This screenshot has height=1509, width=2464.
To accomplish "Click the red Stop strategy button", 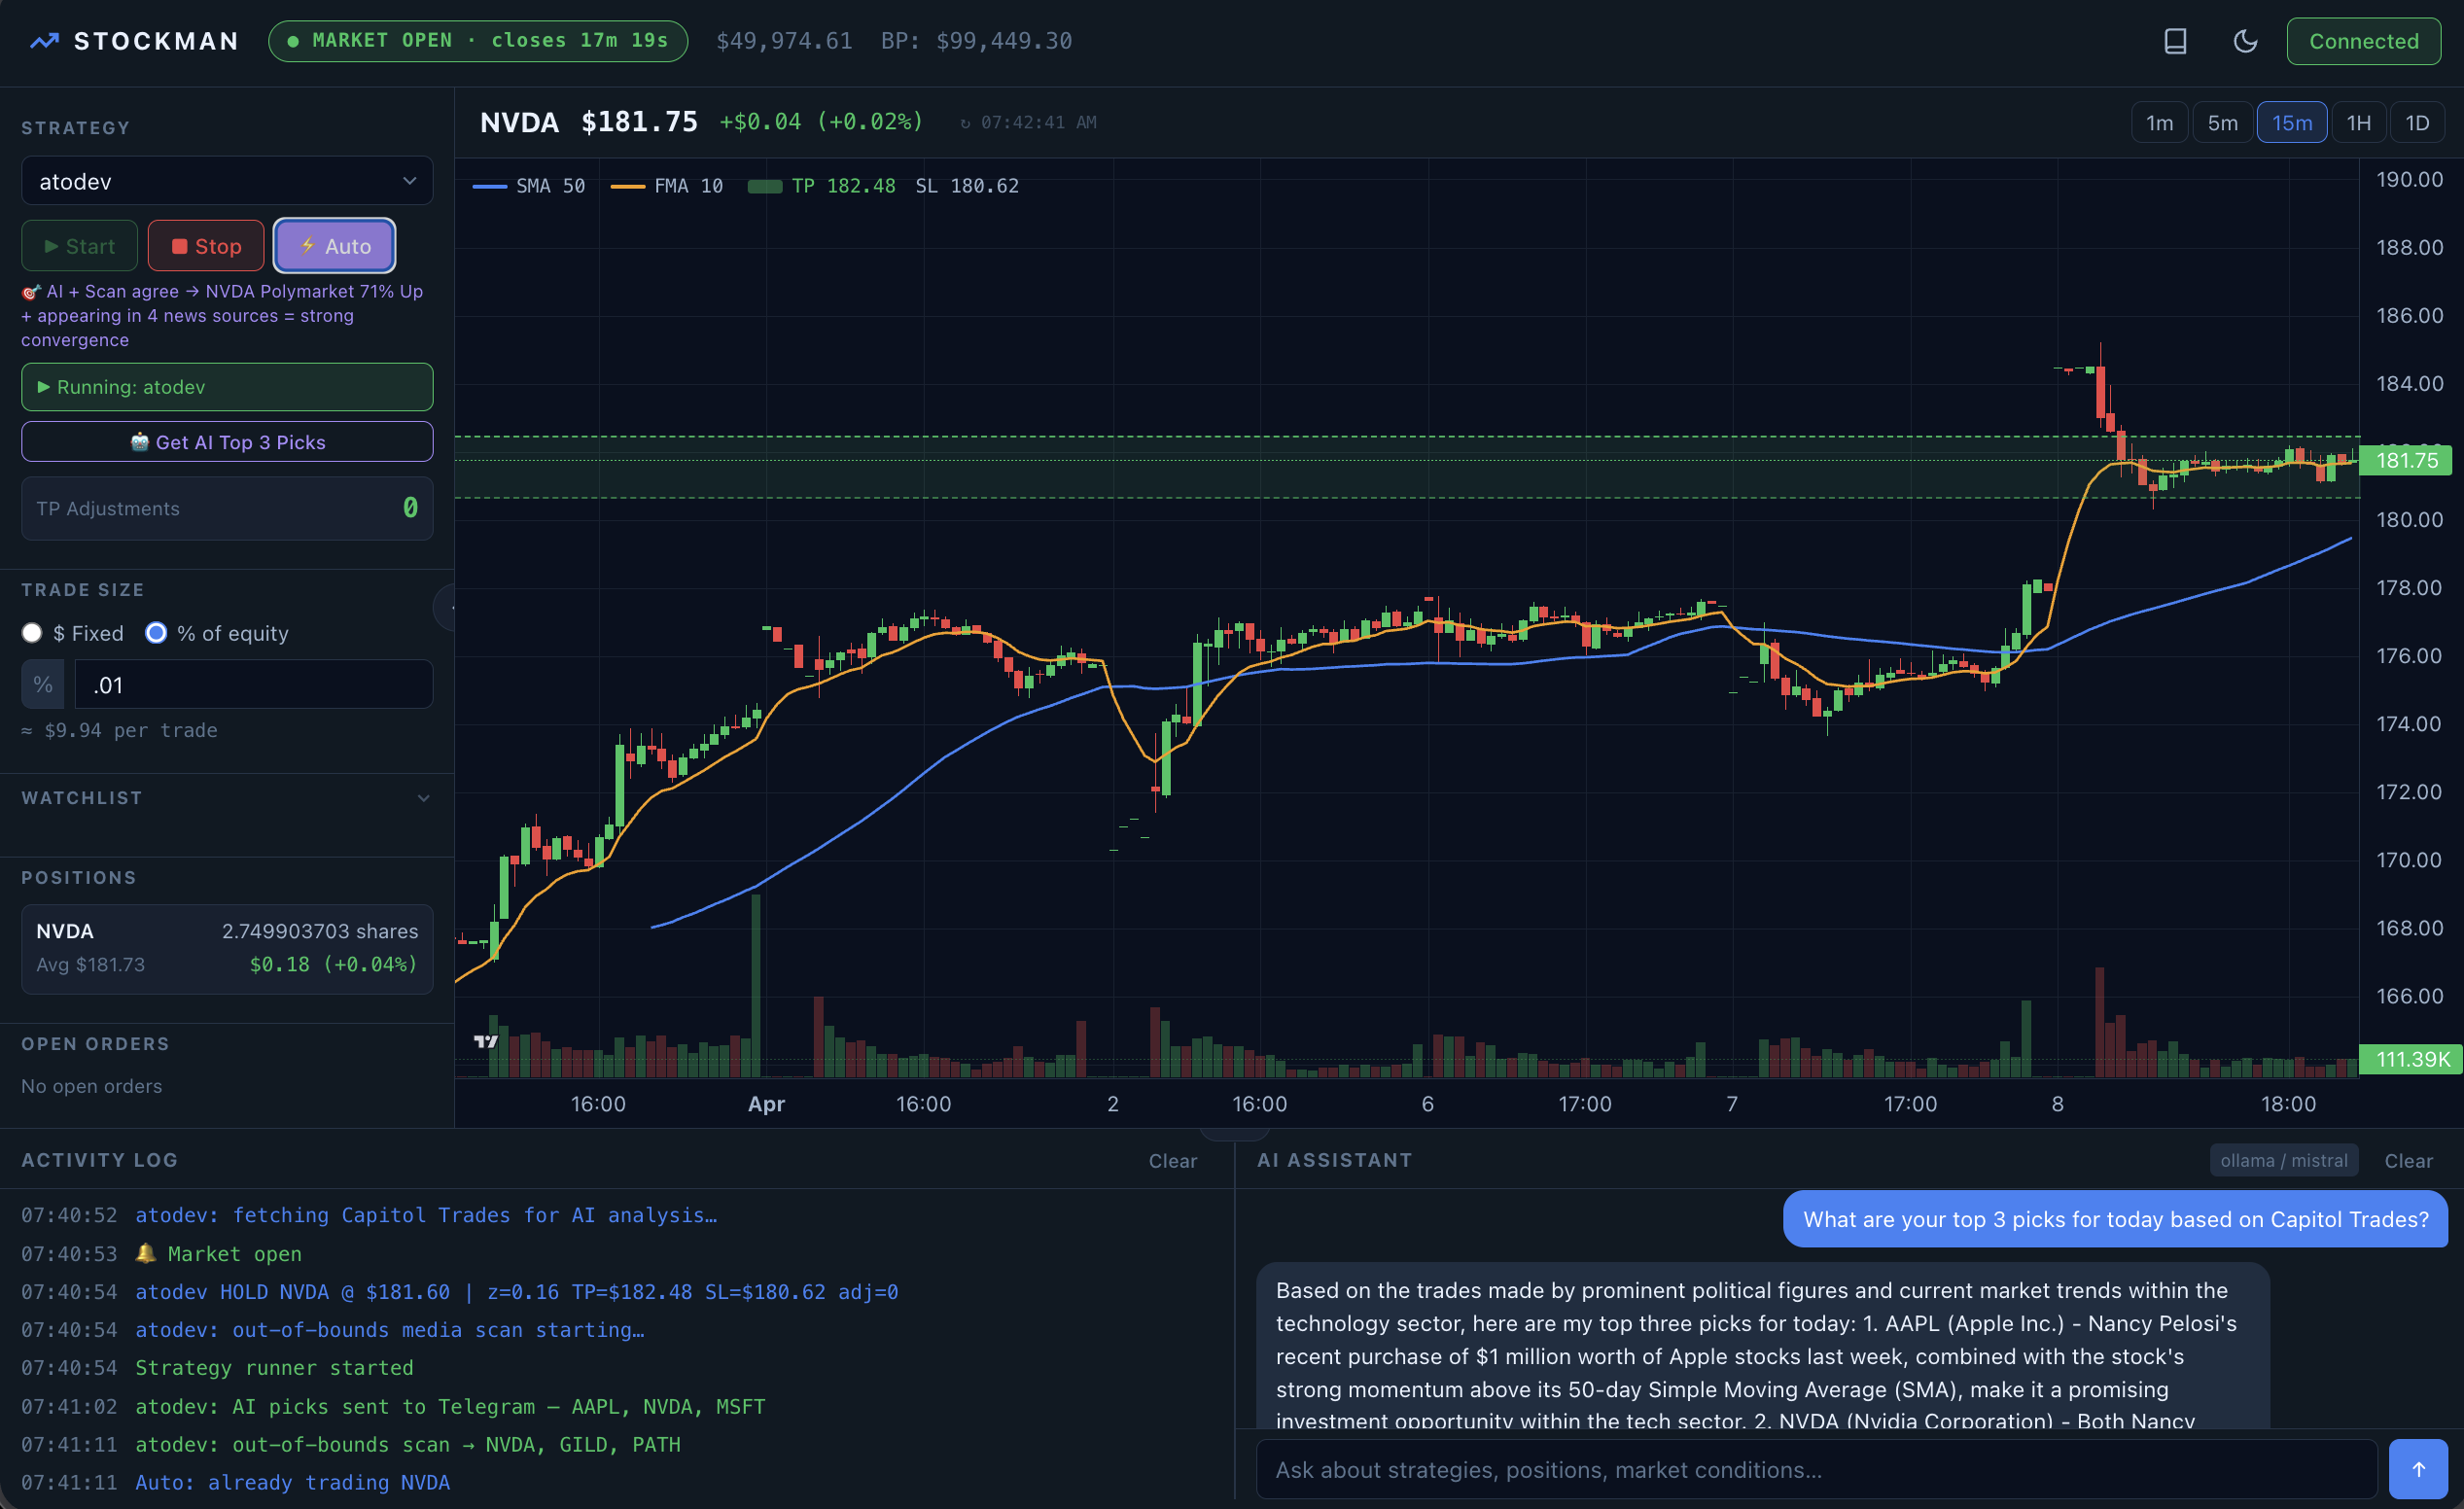I will pos(206,246).
